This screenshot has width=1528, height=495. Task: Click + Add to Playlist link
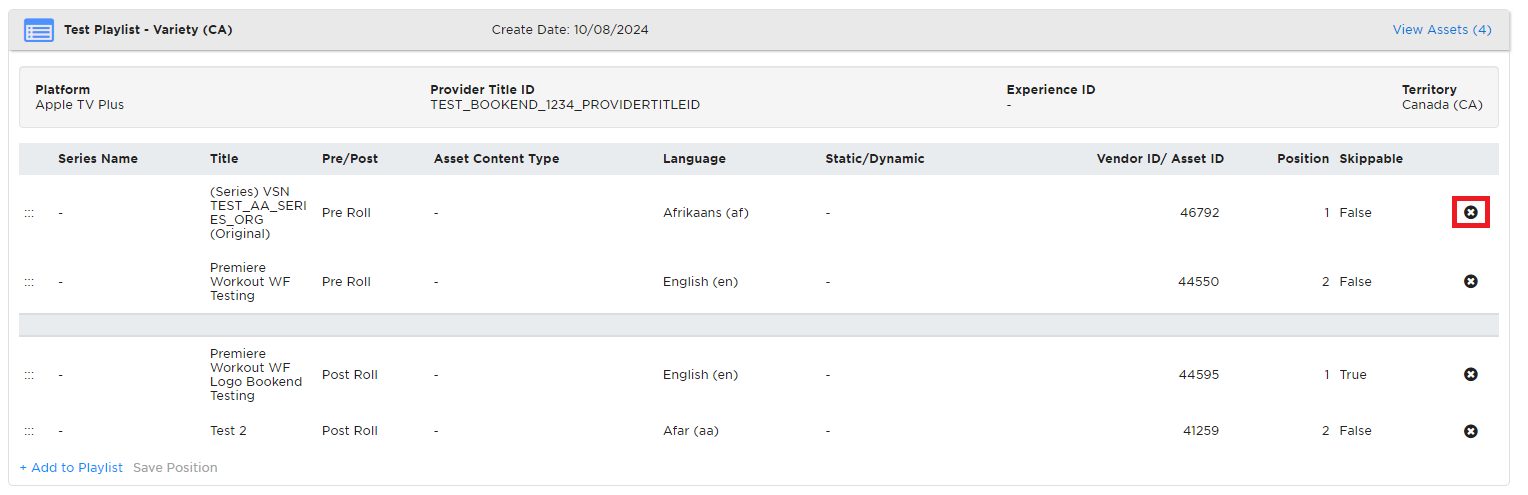coord(71,468)
